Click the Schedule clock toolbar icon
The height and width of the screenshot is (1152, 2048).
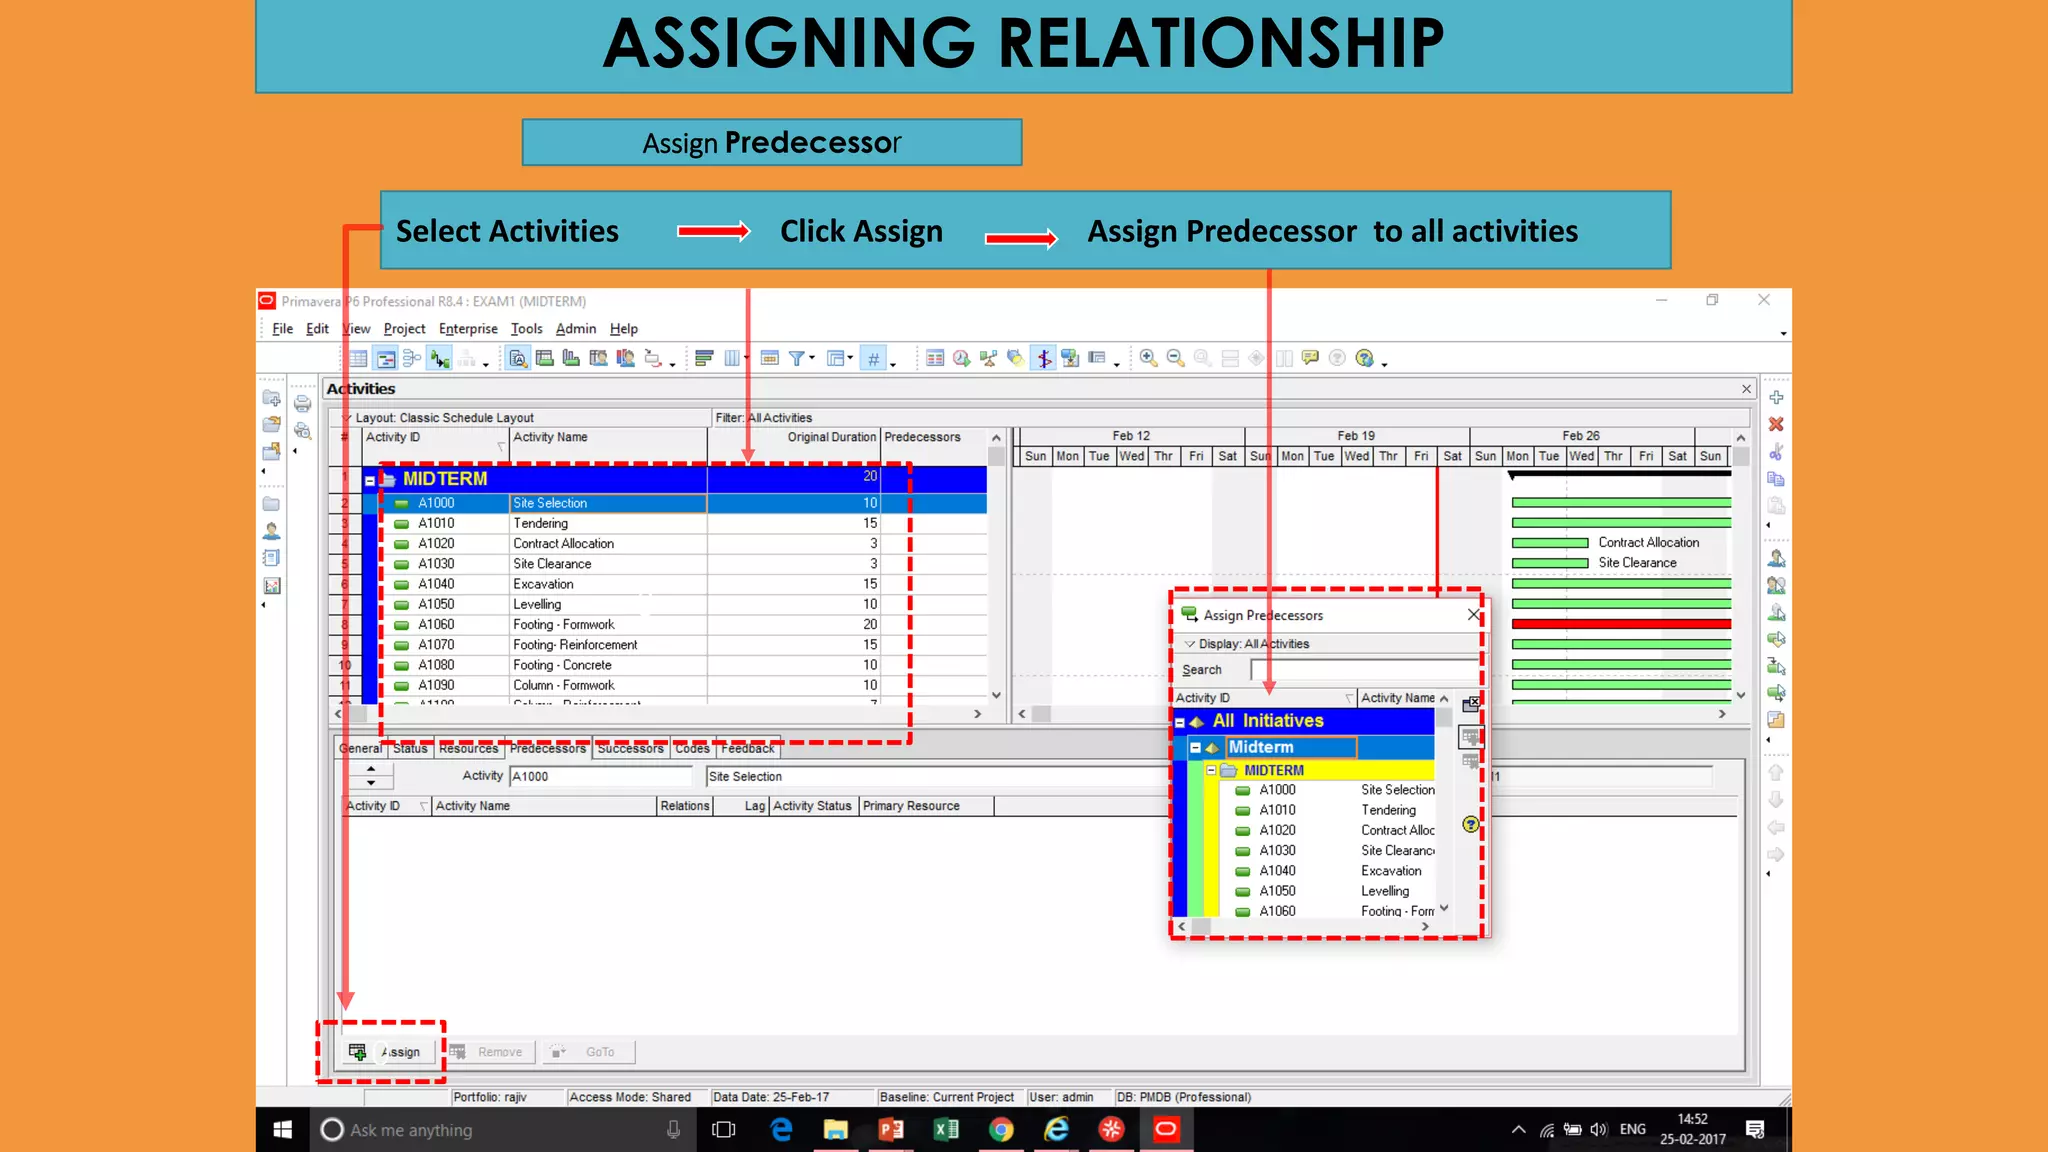tap(961, 358)
